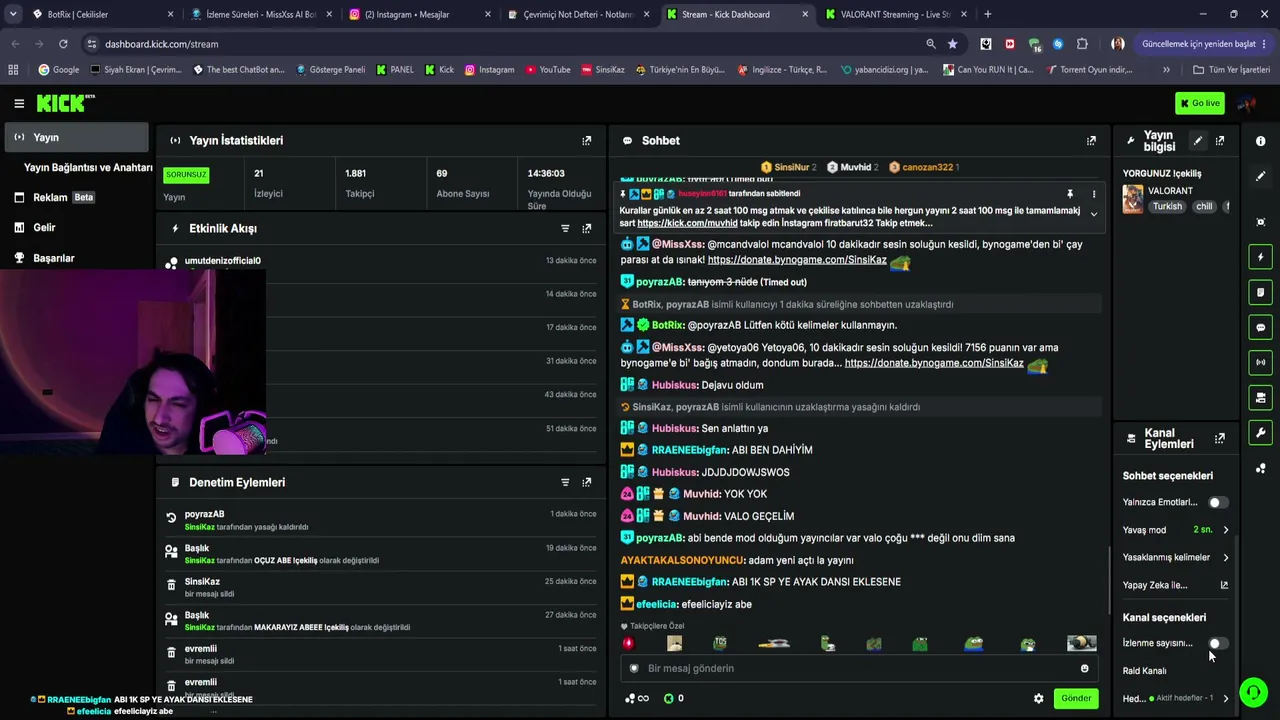Viewport: 1280px width, 720px height.
Task: Open the kick.com/muvhid link
Action: [x=687, y=223]
